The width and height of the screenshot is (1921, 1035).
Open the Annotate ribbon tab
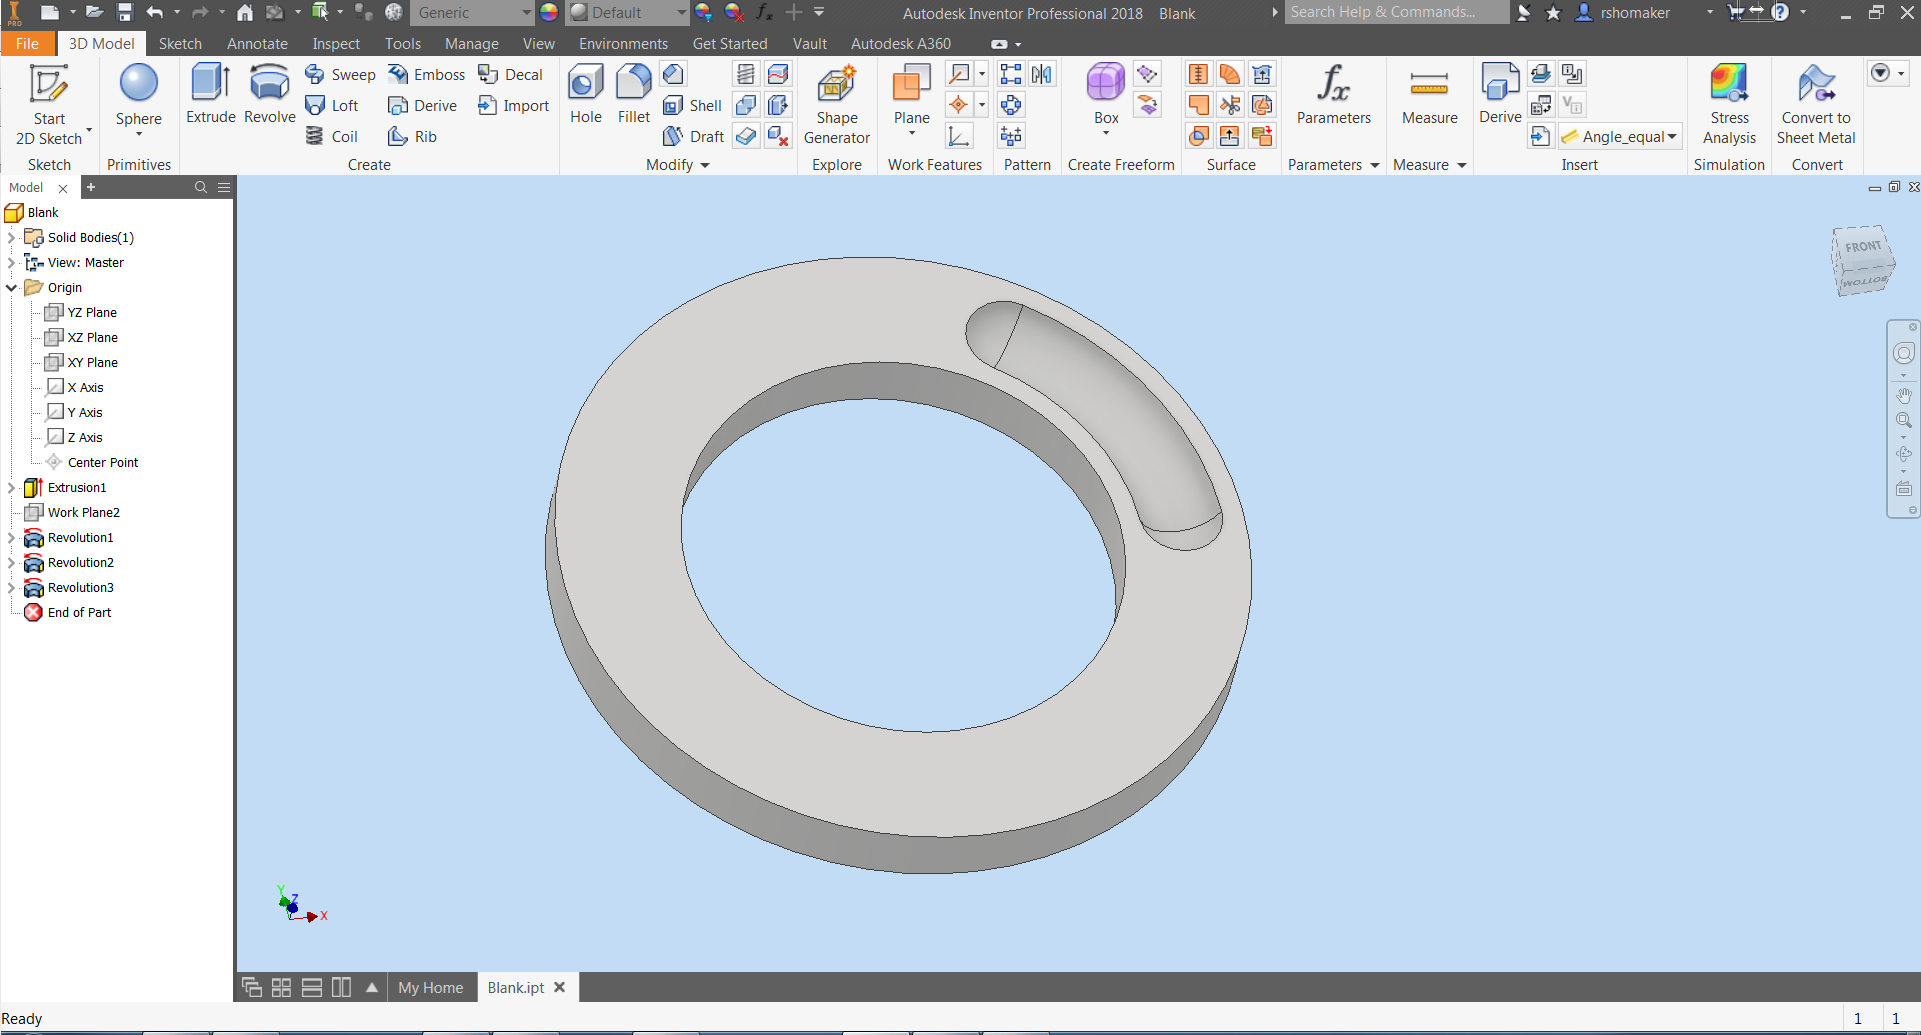pos(257,44)
